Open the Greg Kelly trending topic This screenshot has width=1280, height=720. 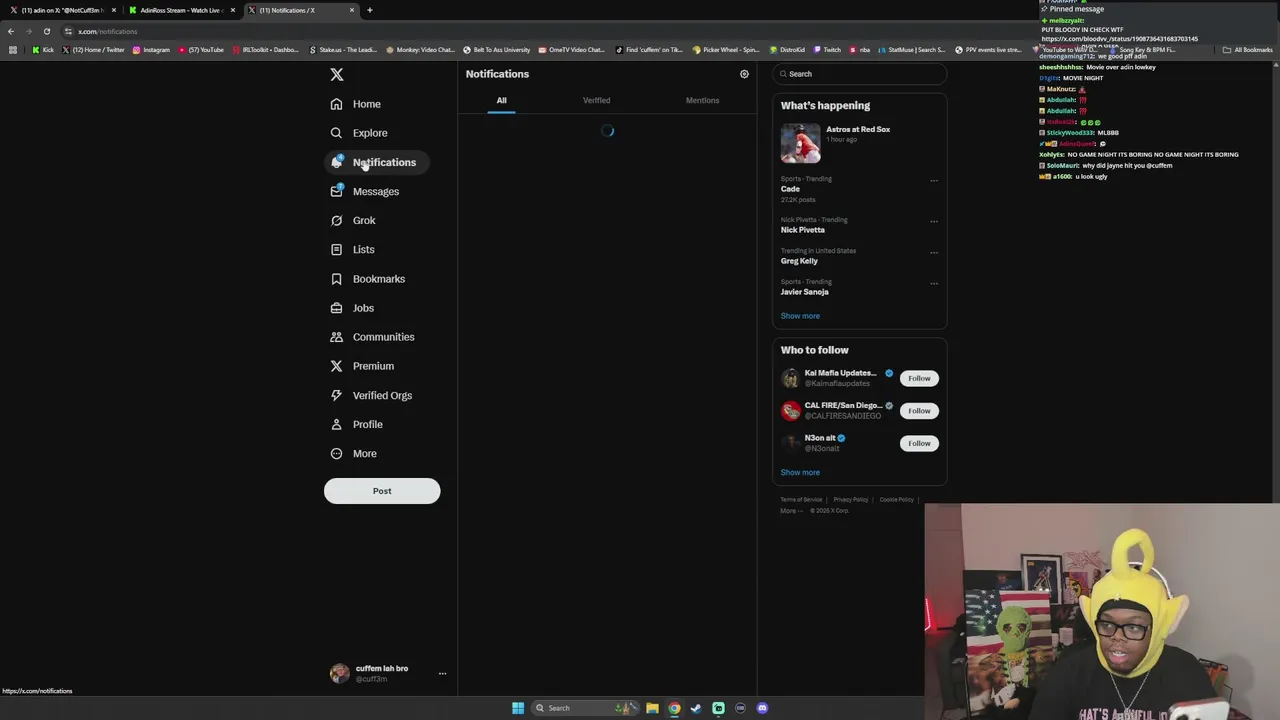[799, 261]
